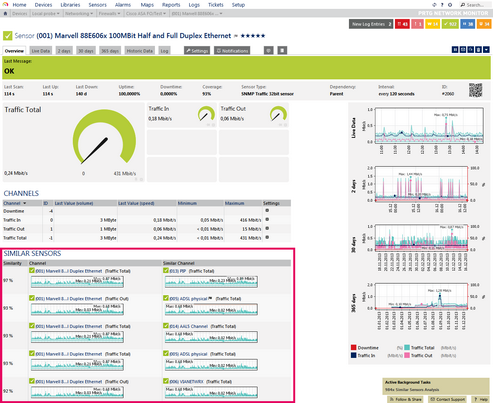Click the green status icon beside (013) PIP
The image size is (493, 403).
click(166, 271)
